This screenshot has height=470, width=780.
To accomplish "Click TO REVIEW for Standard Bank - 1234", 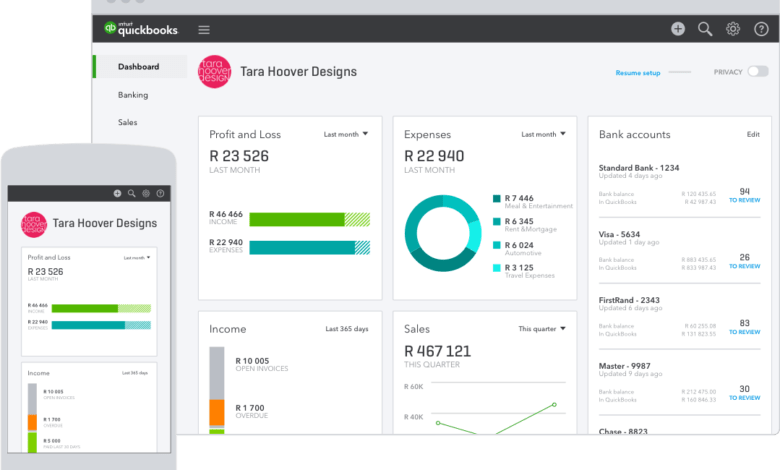I will point(745,200).
